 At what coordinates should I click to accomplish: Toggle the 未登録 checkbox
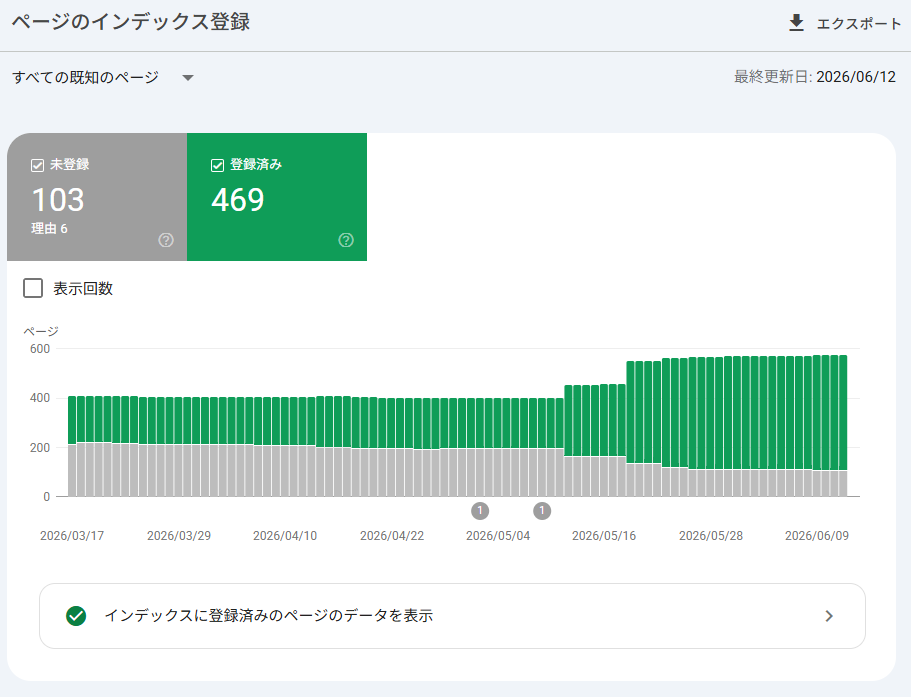(37, 166)
